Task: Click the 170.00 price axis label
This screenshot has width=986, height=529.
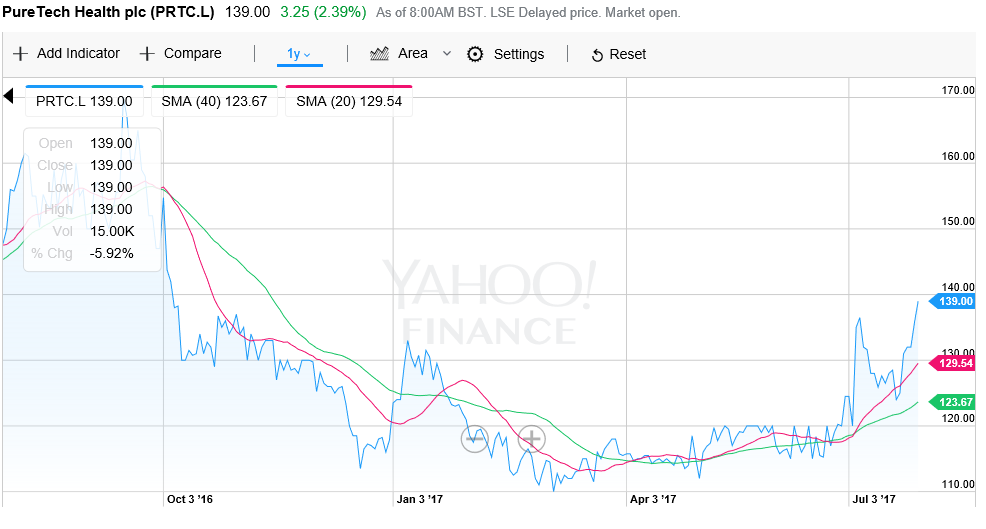Action: [958, 90]
